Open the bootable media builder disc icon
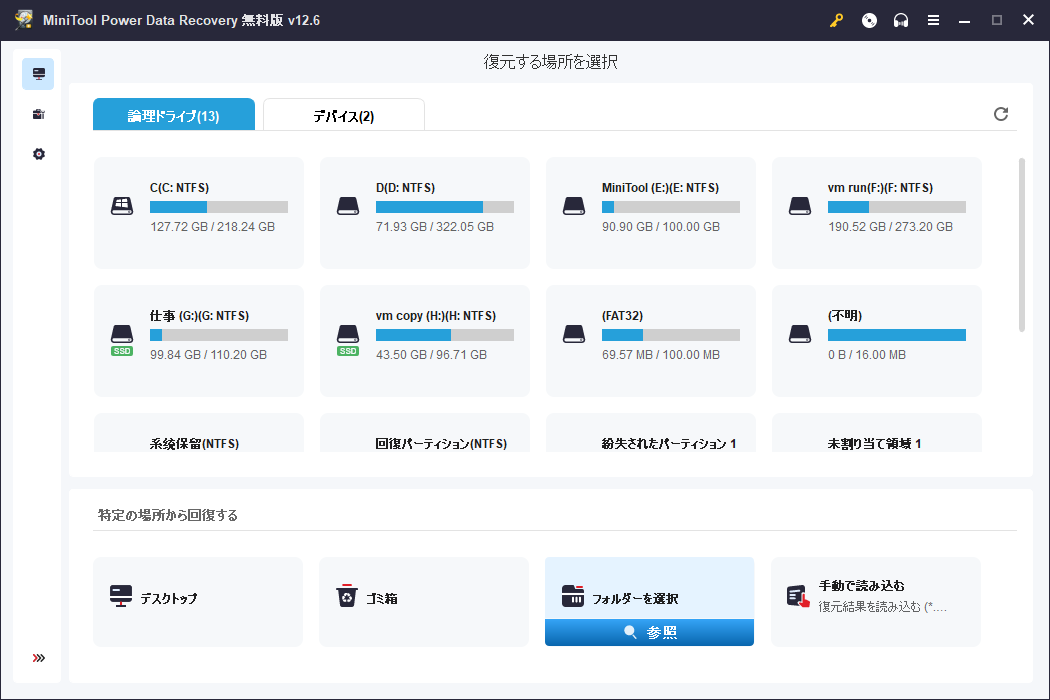The height and width of the screenshot is (700, 1050). 869,20
